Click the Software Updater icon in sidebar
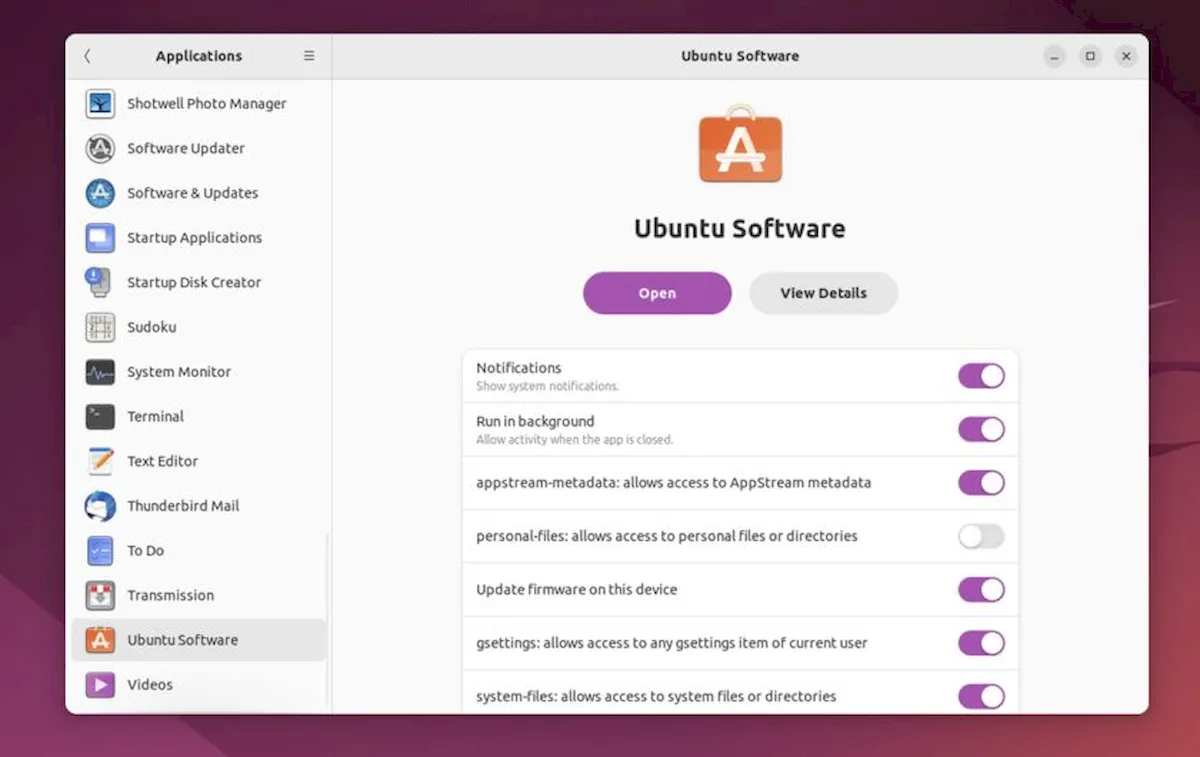The height and width of the screenshot is (757, 1200). pyautogui.click(x=100, y=148)
